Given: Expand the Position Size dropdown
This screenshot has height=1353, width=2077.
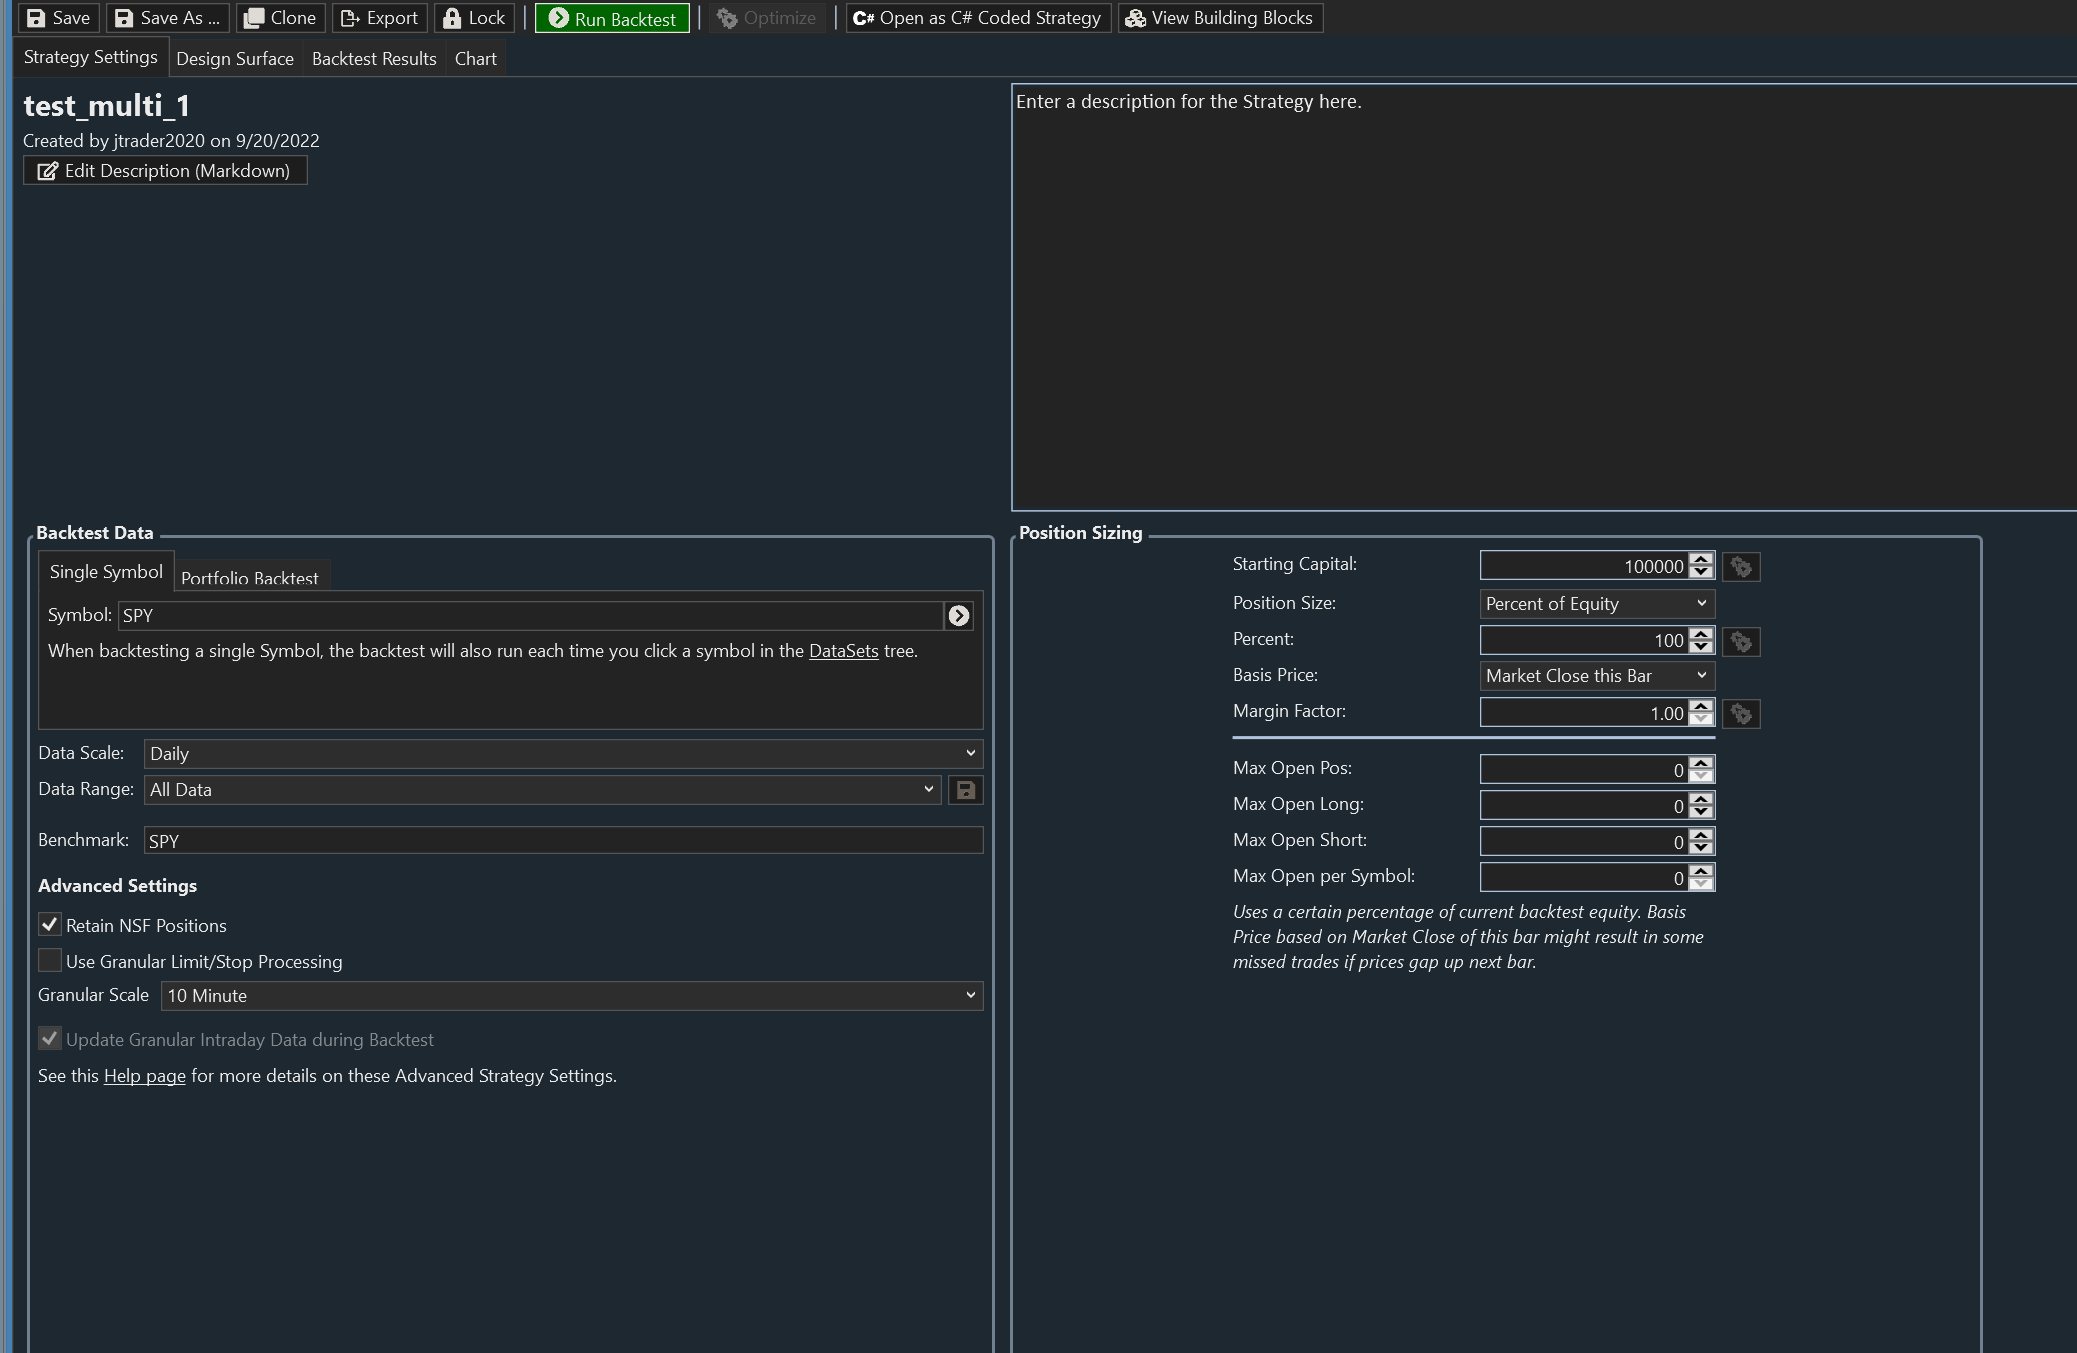Looking at the screenshot, I should (1596, 604).
